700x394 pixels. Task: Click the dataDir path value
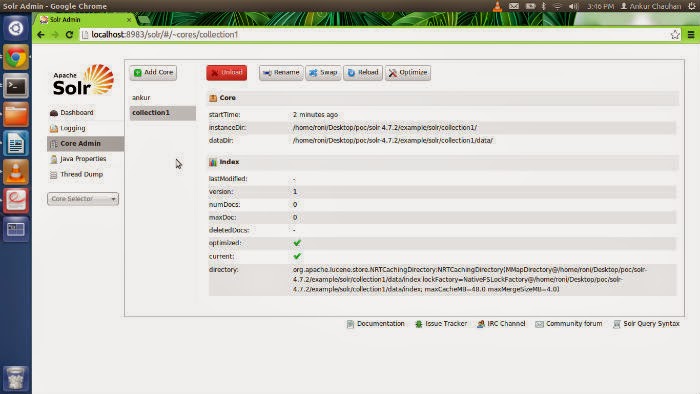[x=393, y=141]
